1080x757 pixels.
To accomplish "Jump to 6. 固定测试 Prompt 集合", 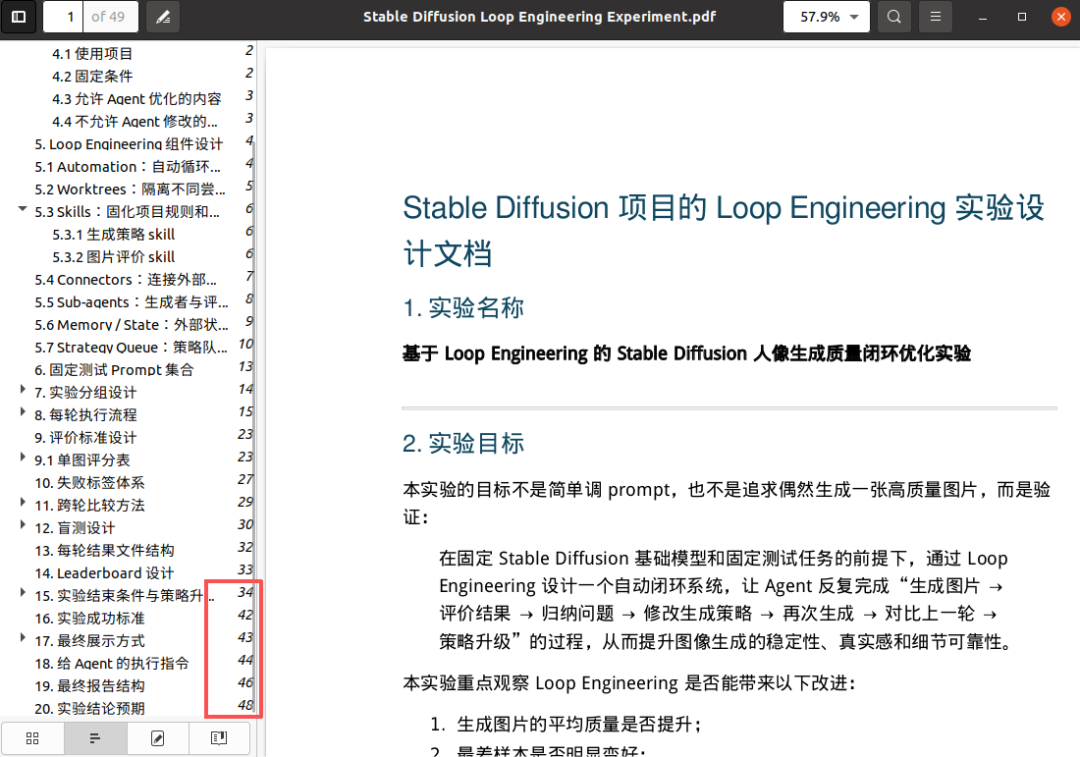I will (114, 370).
